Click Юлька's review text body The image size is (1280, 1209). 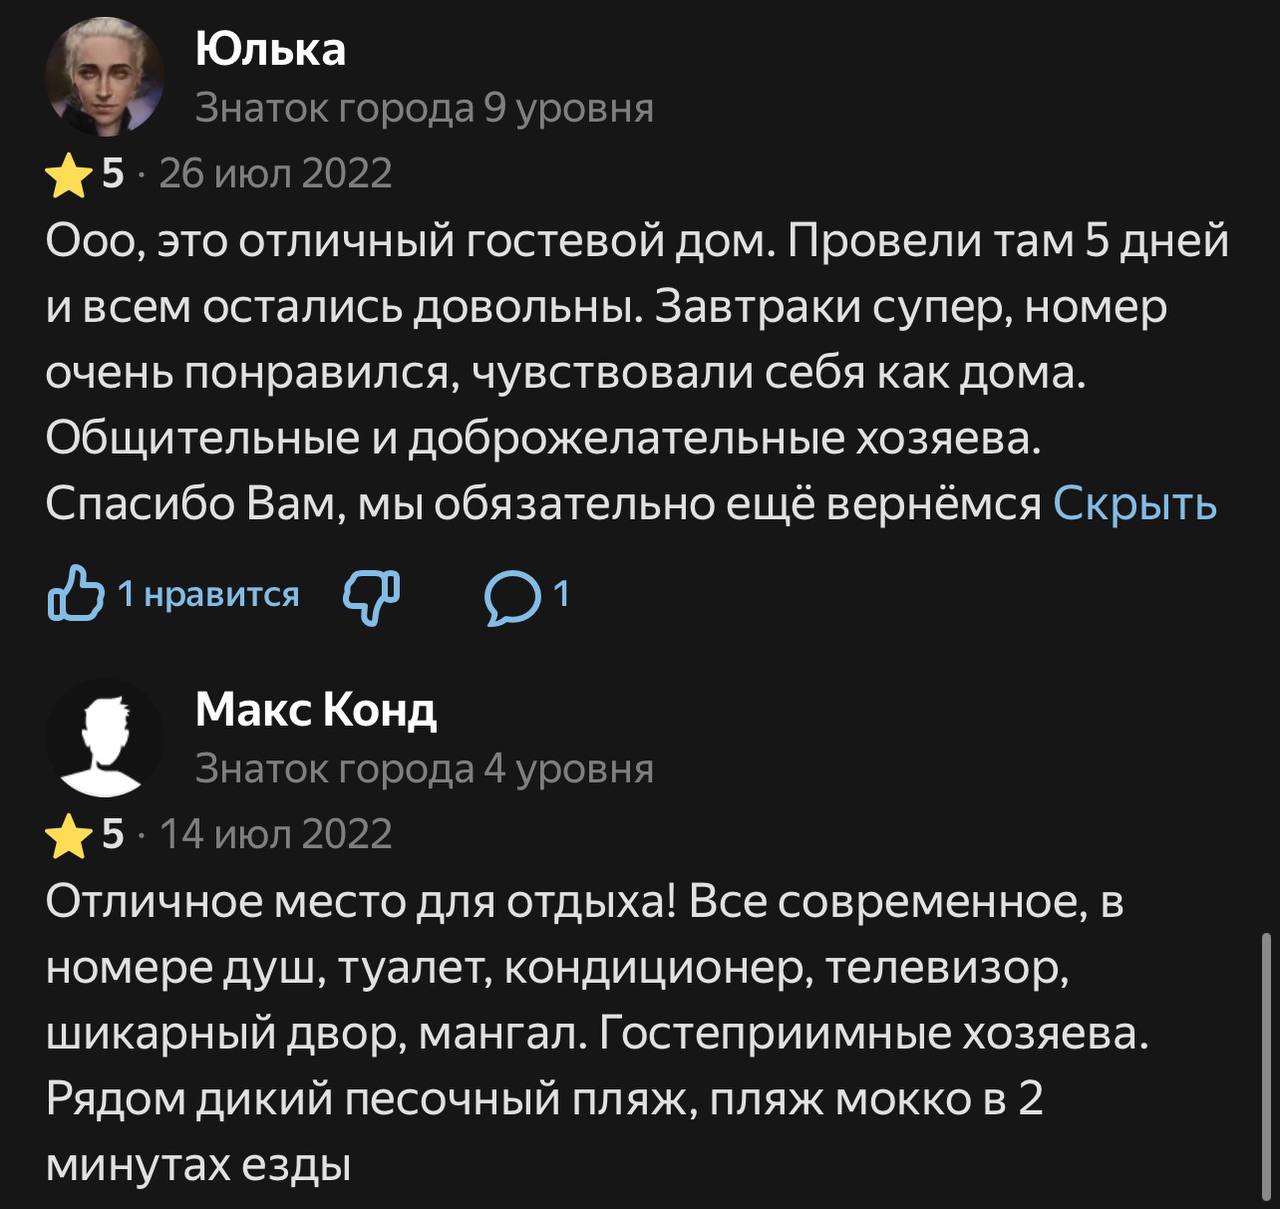tap(637, 373)
